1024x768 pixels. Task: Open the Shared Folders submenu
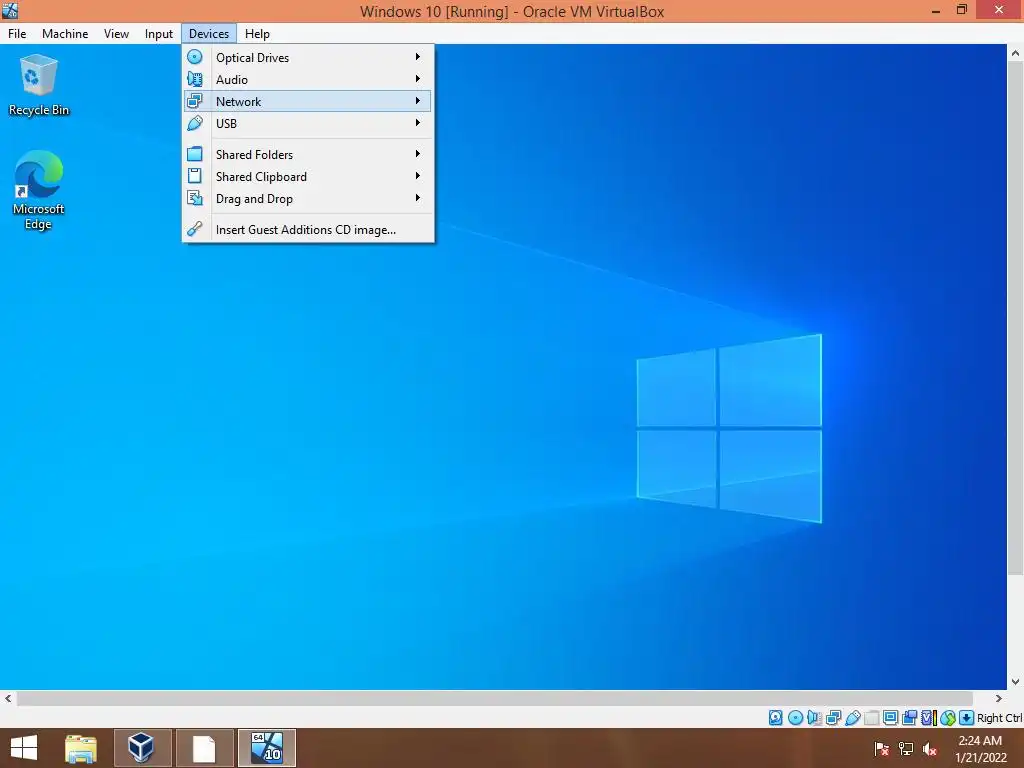point(307,155)
